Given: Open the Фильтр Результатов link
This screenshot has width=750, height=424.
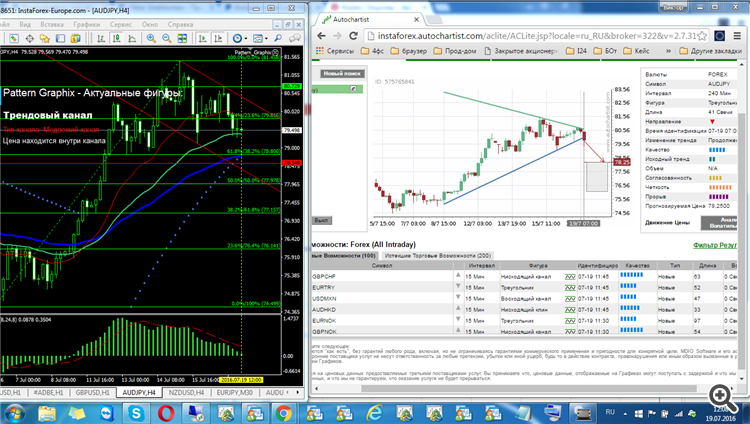Looking at the screenshot, I should click(x=715, y=245).
